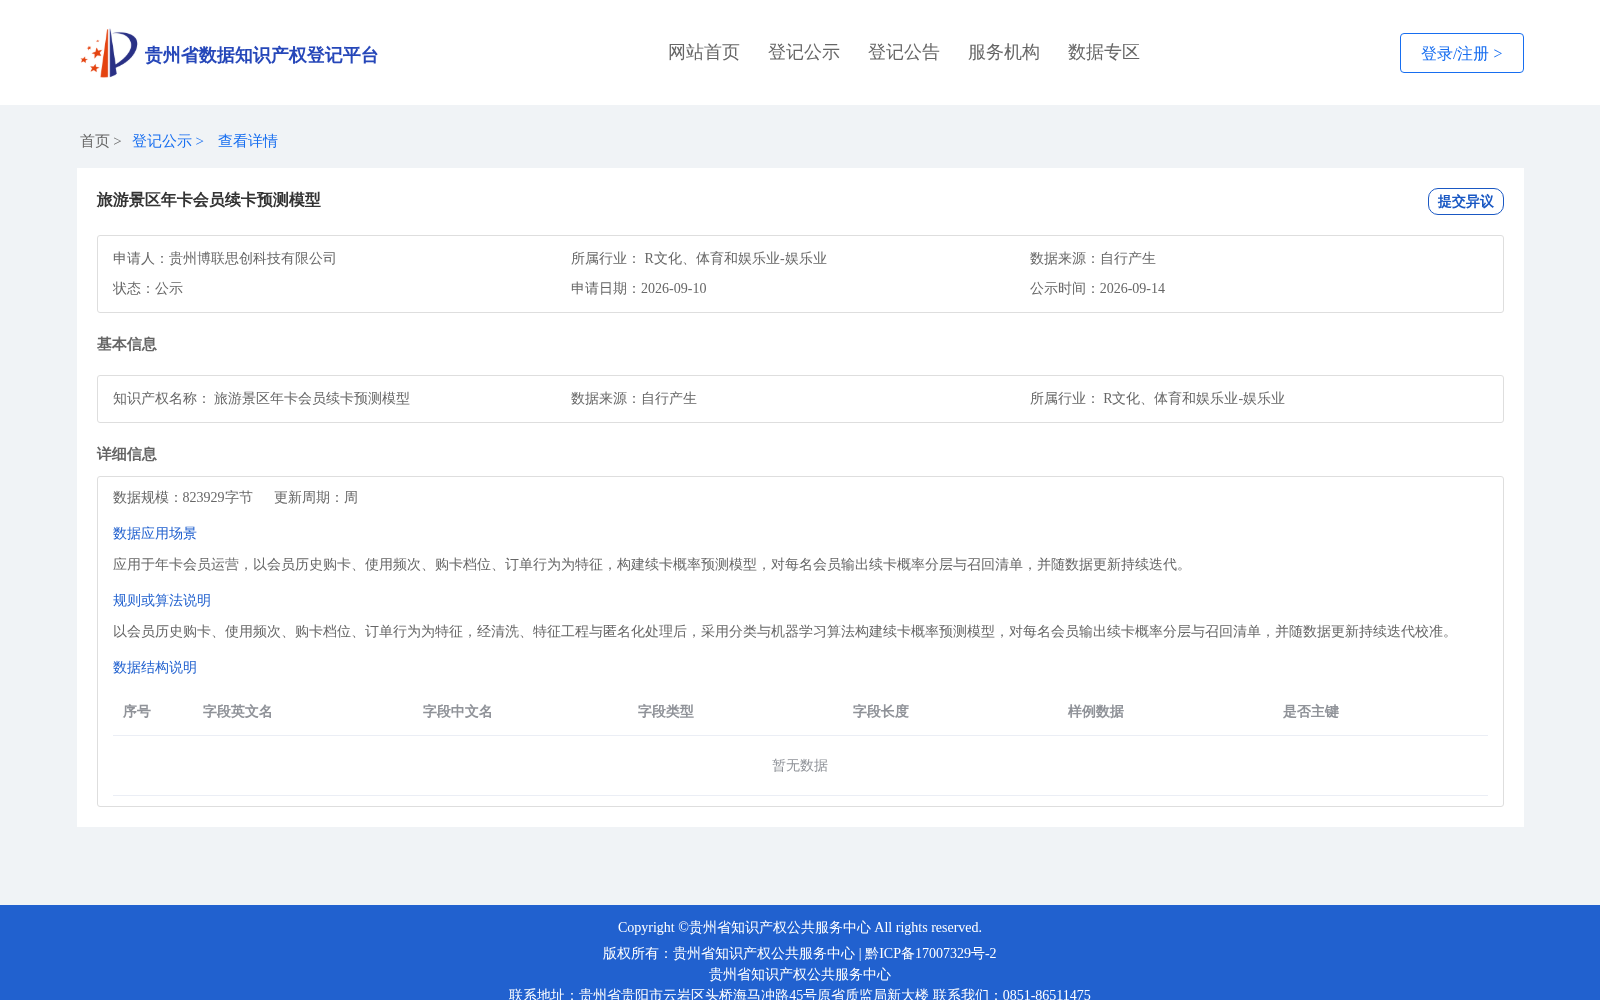Screen dimensions: 1600x1000
Task: Click the footer Copyright line
Action: tap(800, 927)
